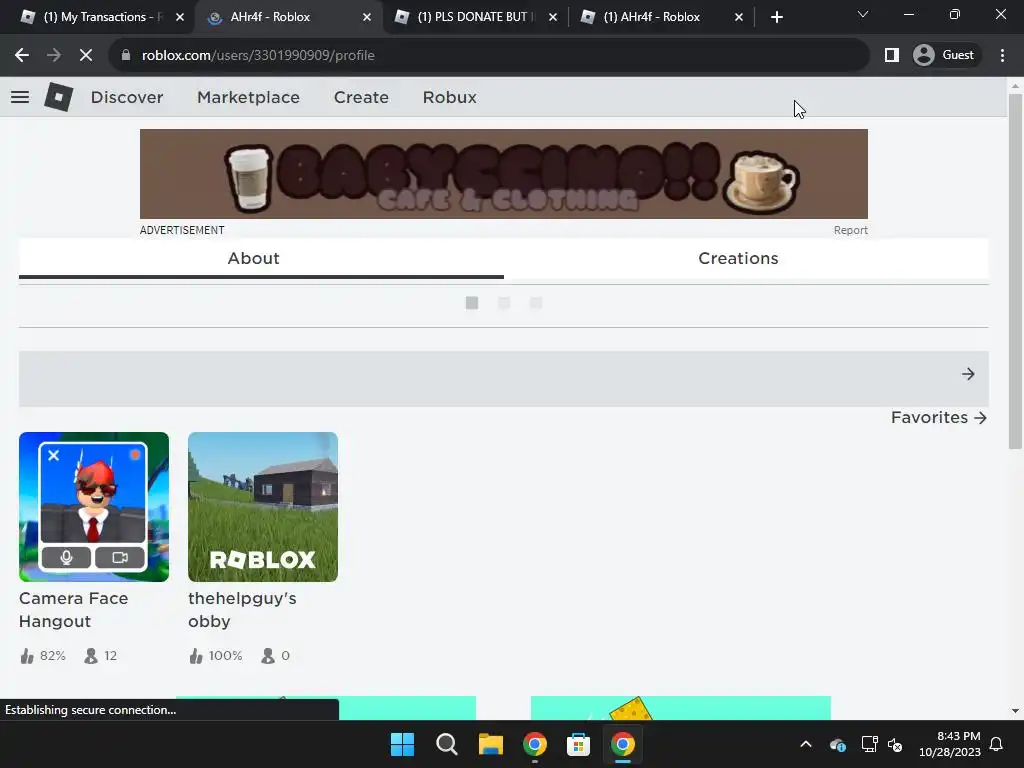
Task: Open the browser side panel icon
Action: tap(891, 56)
